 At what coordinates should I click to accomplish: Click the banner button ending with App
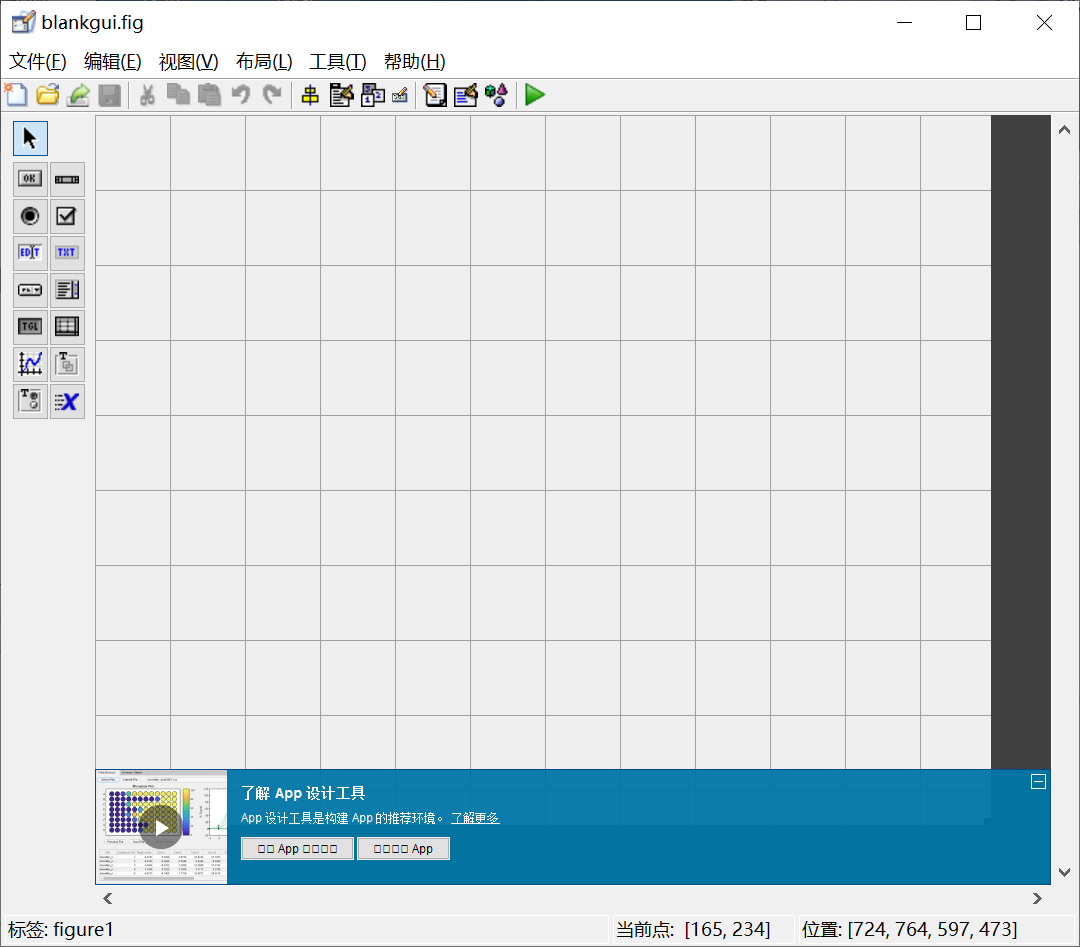403,849
